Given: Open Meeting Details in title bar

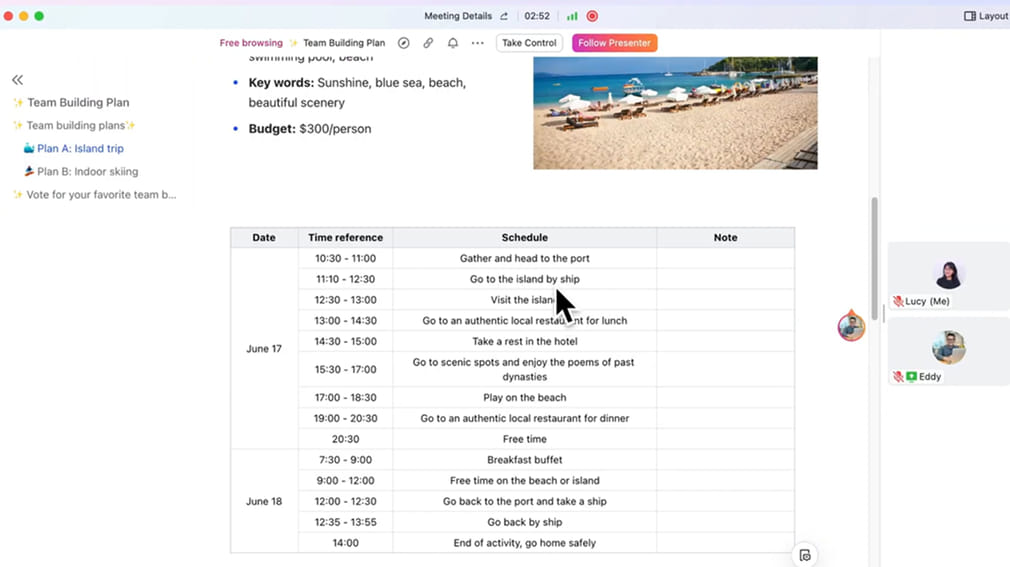Looking at the screenshot, I should pyautogui.click(x=458, y=16).
